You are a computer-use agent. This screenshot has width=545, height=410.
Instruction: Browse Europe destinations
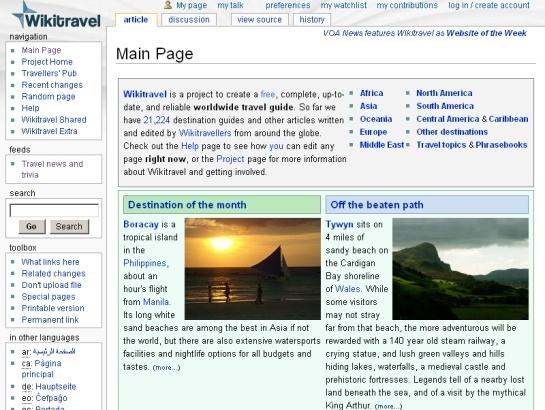pos(373,132)
